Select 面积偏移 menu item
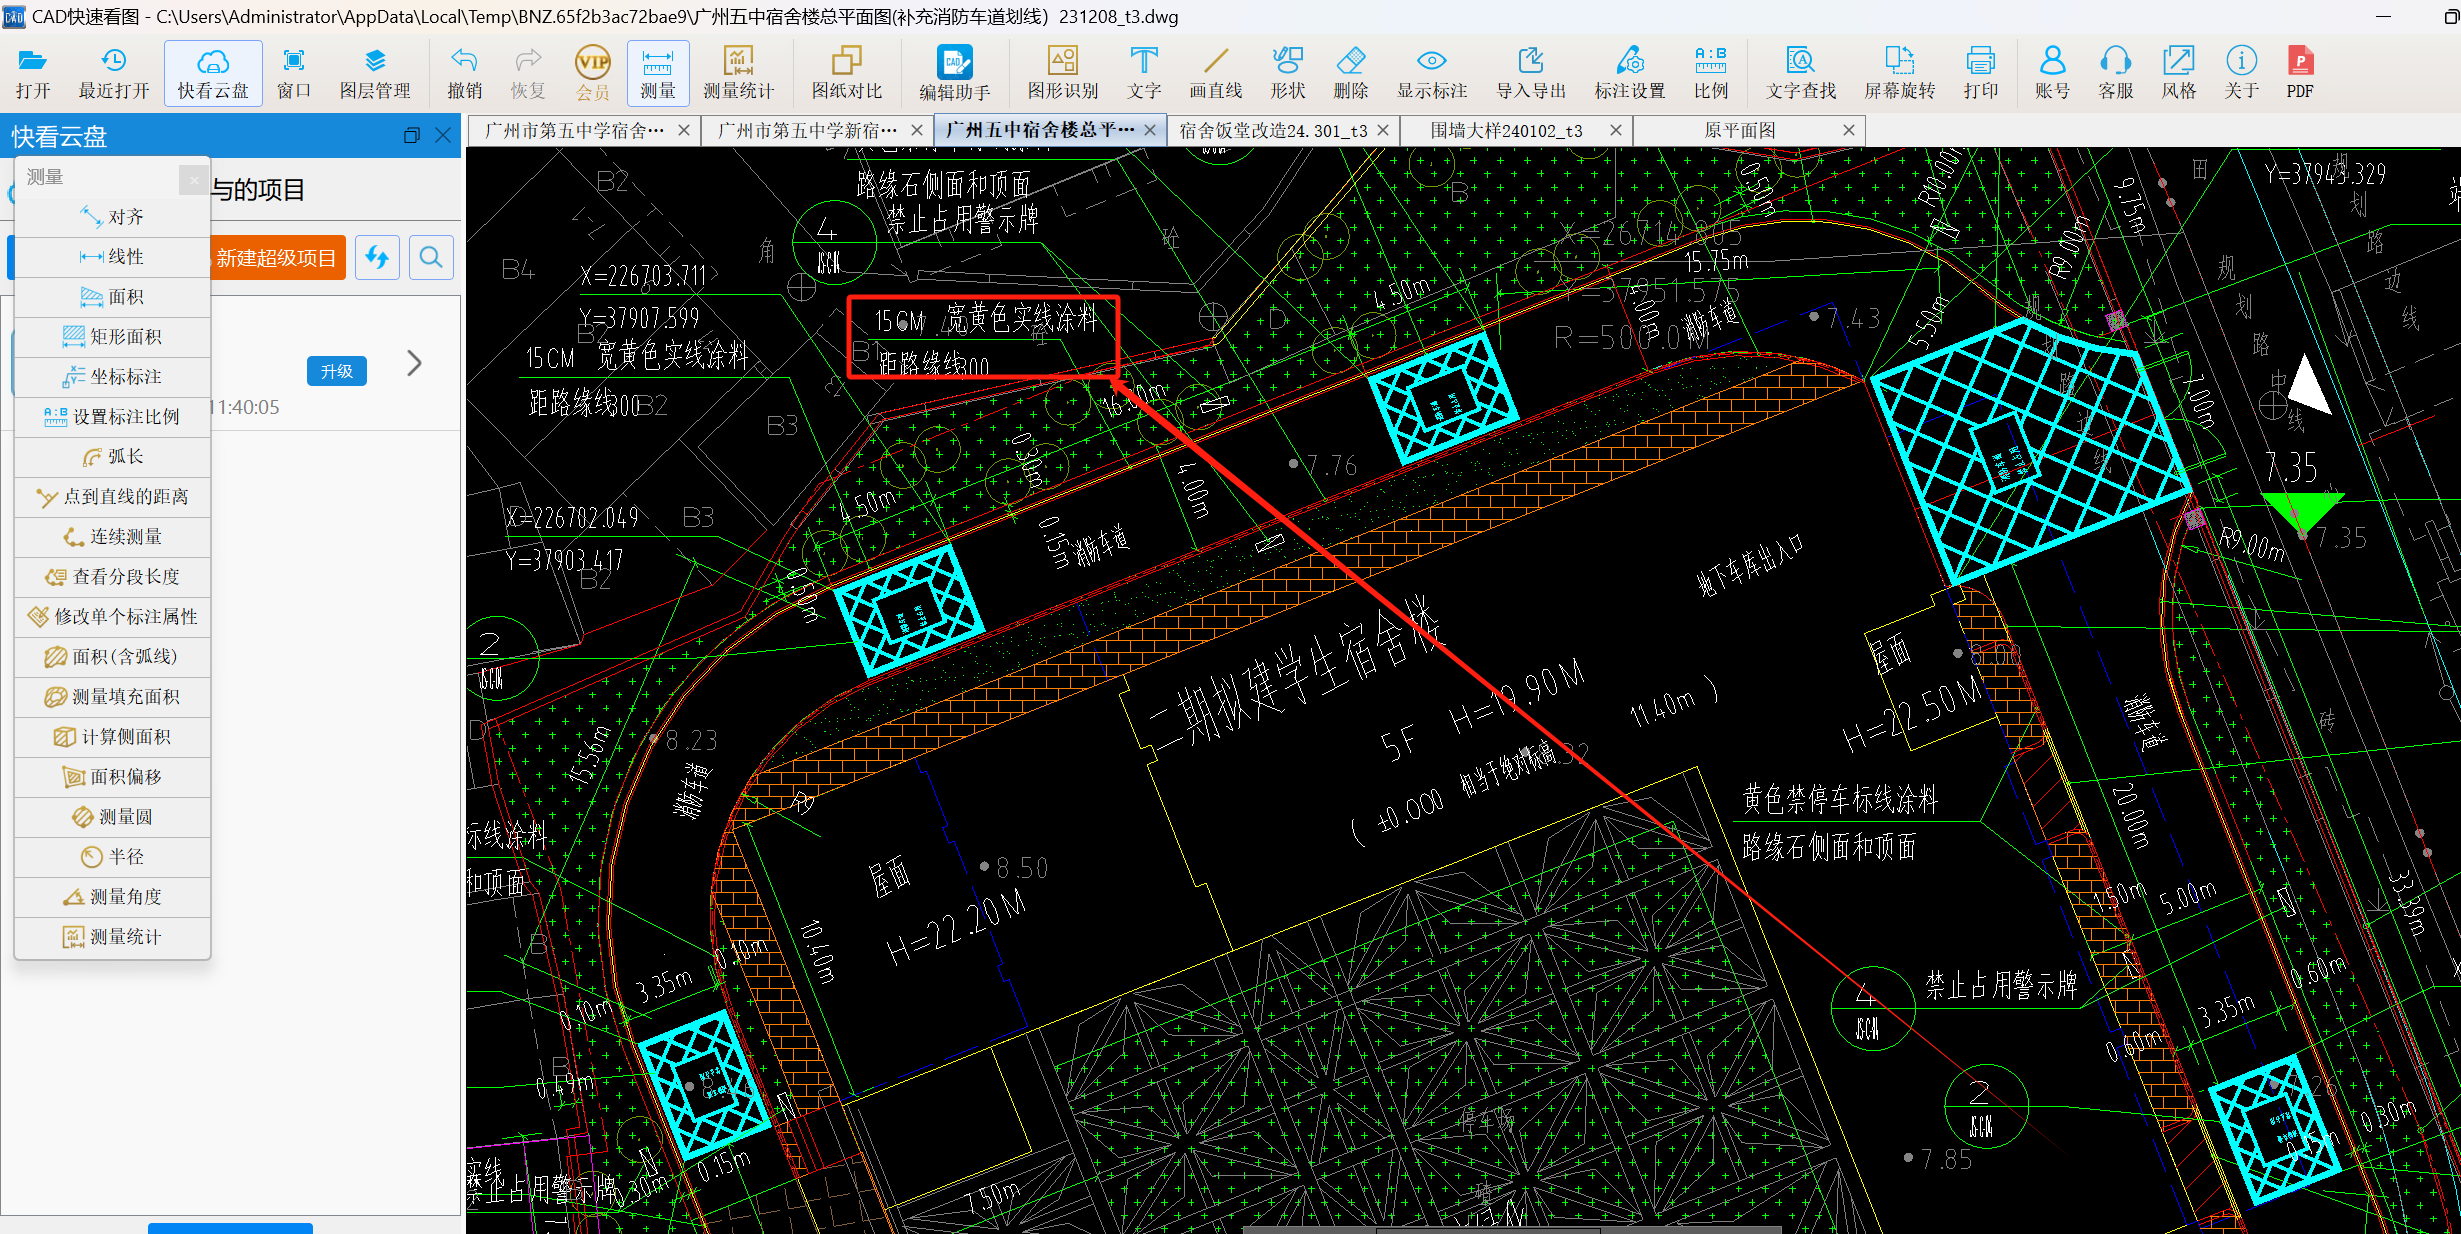 (113, 777)
